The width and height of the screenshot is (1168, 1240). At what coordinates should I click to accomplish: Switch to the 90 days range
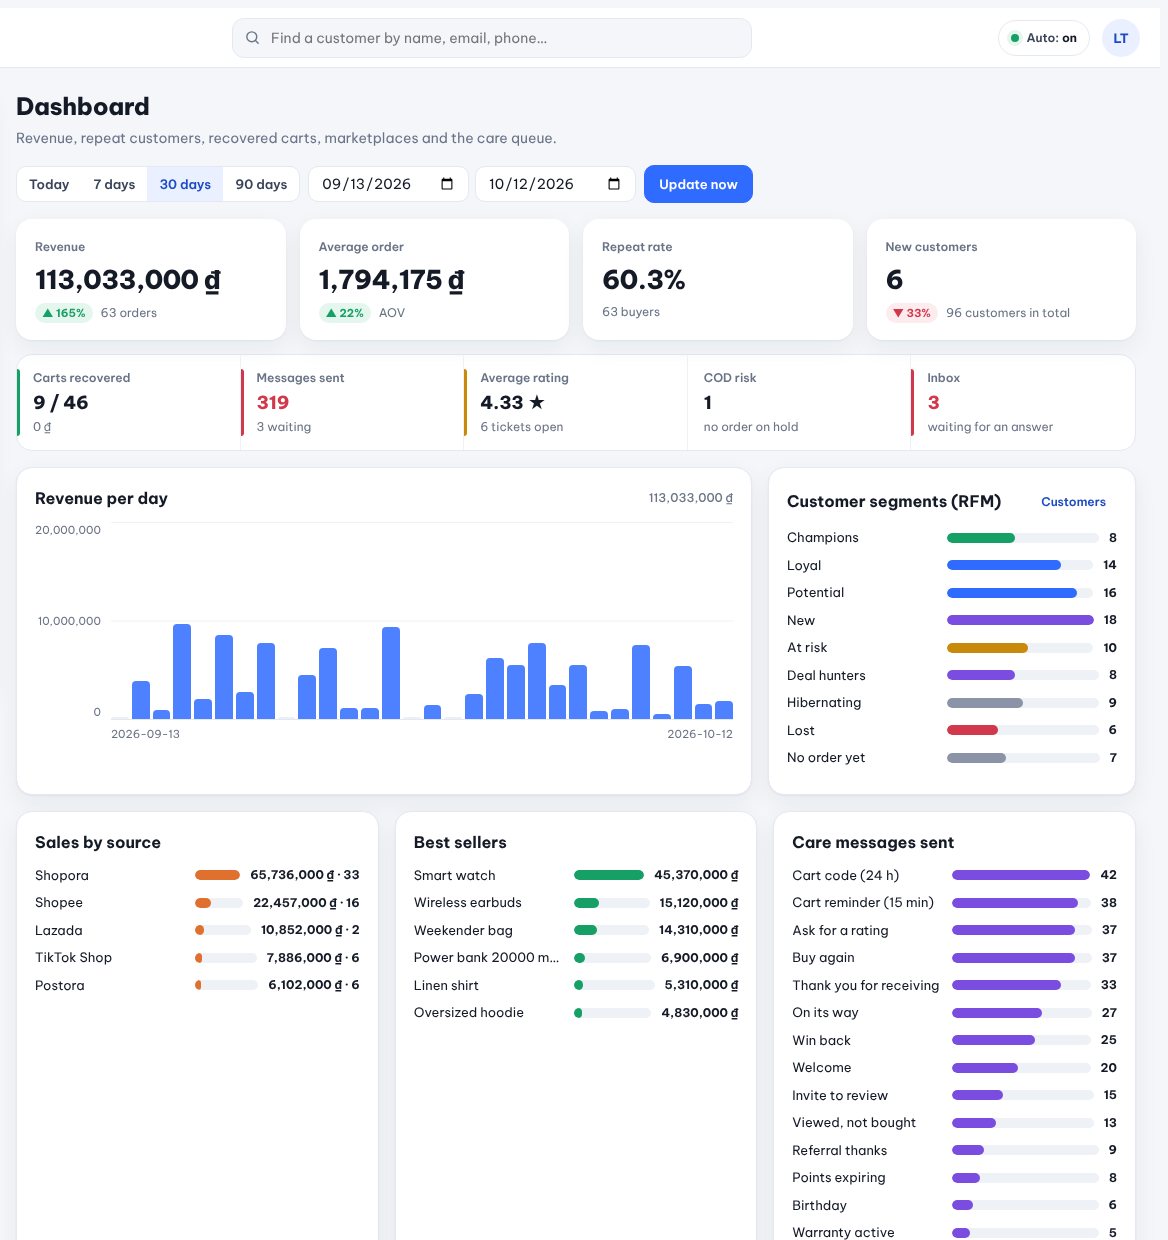pos(261,184)
